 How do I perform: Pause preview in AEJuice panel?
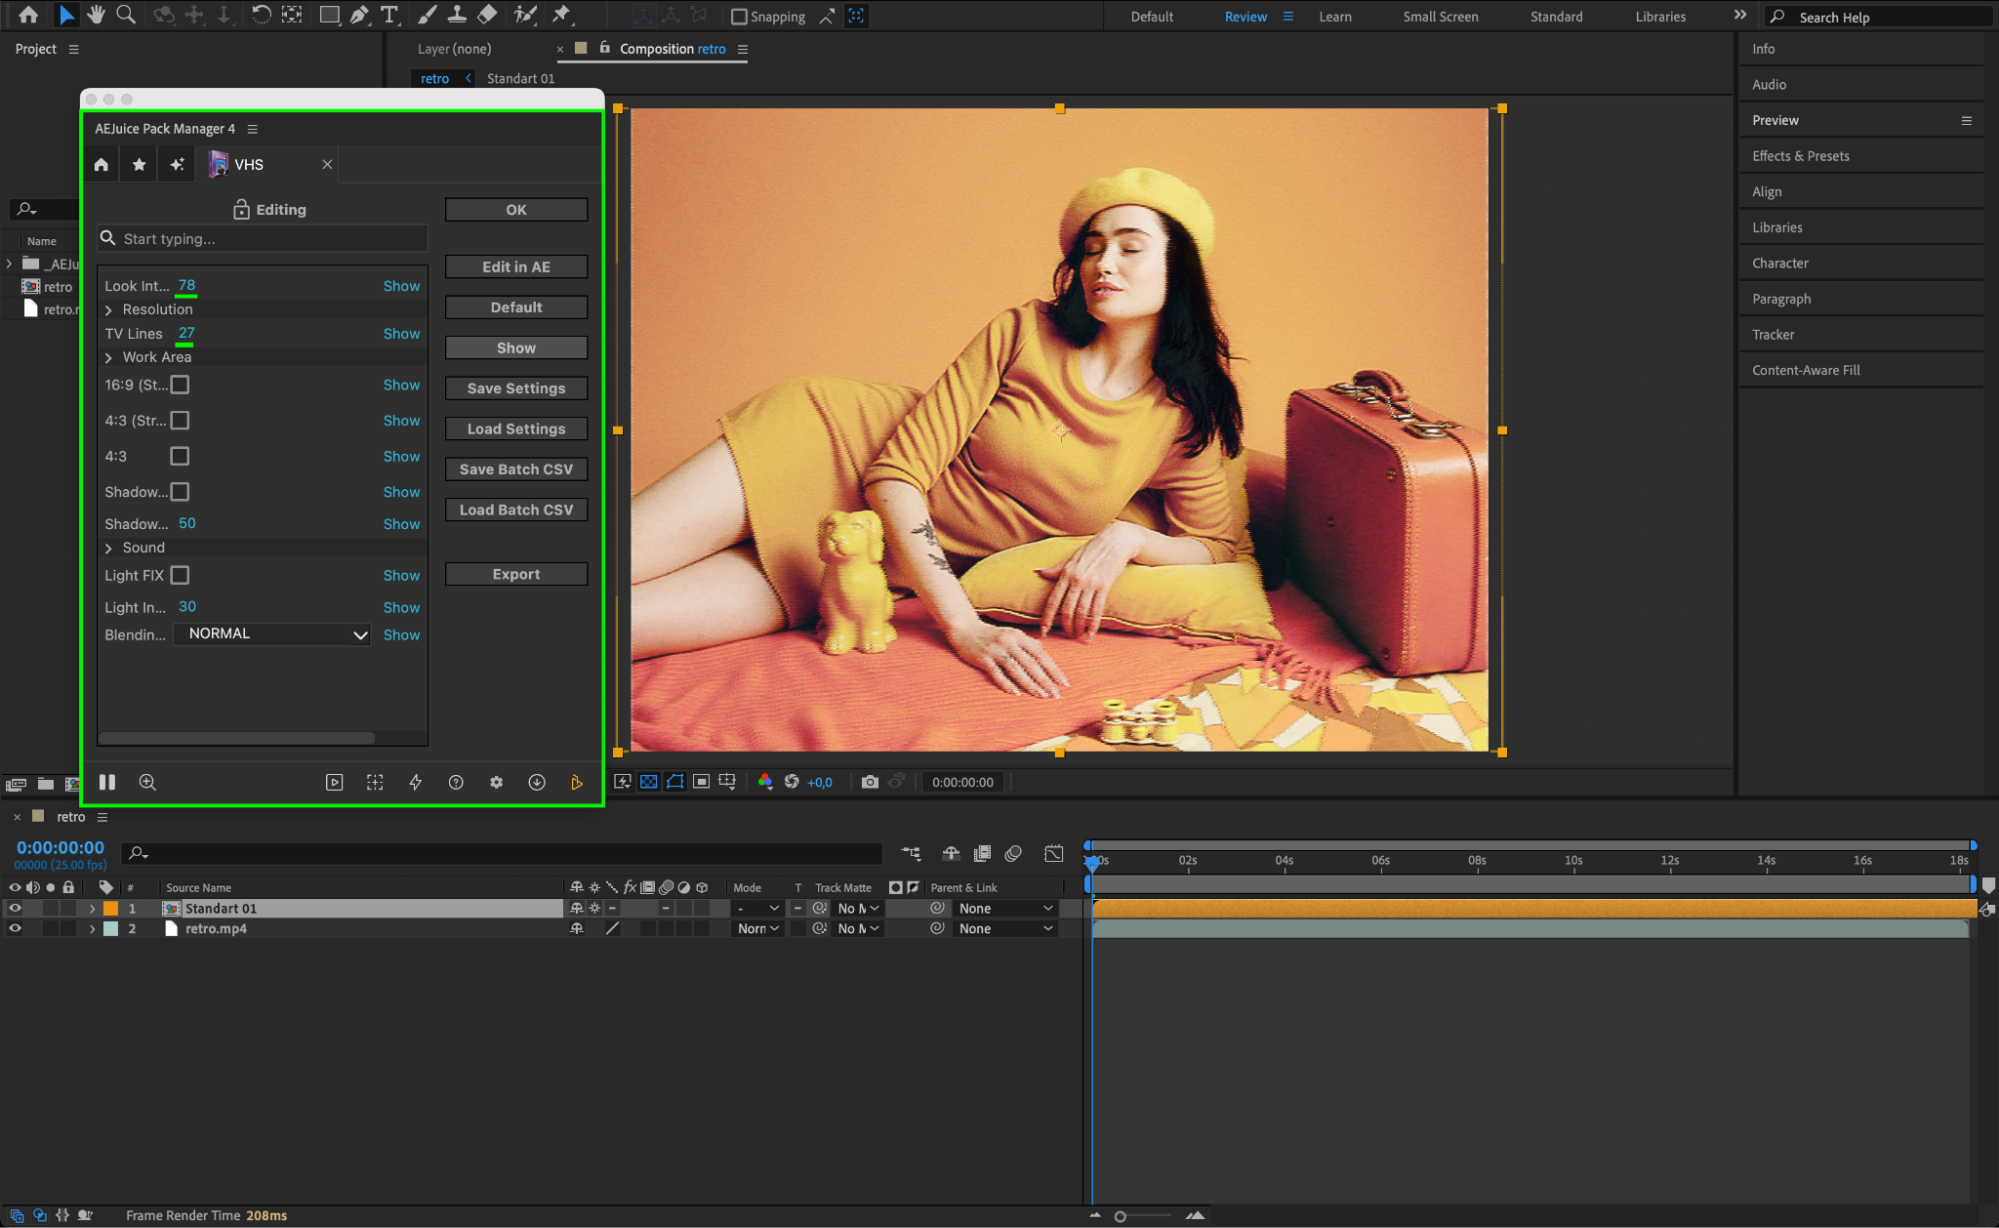coord(107,783)
